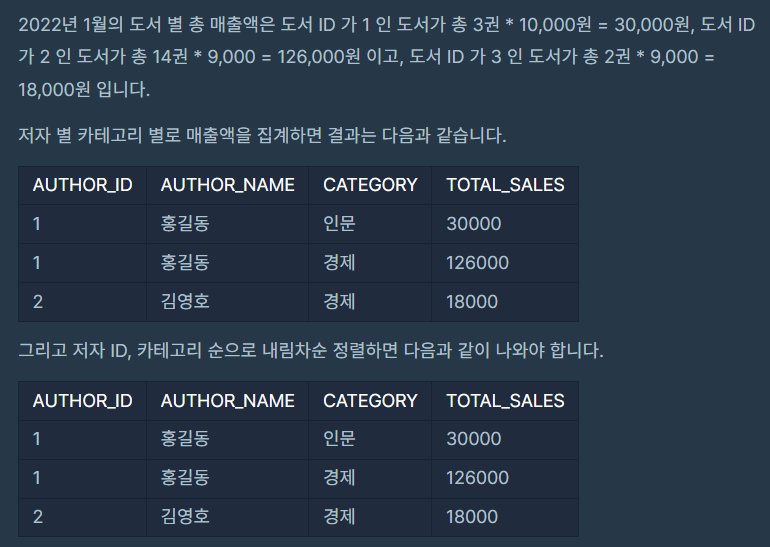770x547 pixels.
Task: Click AUTHOR_NAME header in second table
Action: pyautogui.click(x=227, y=401)
